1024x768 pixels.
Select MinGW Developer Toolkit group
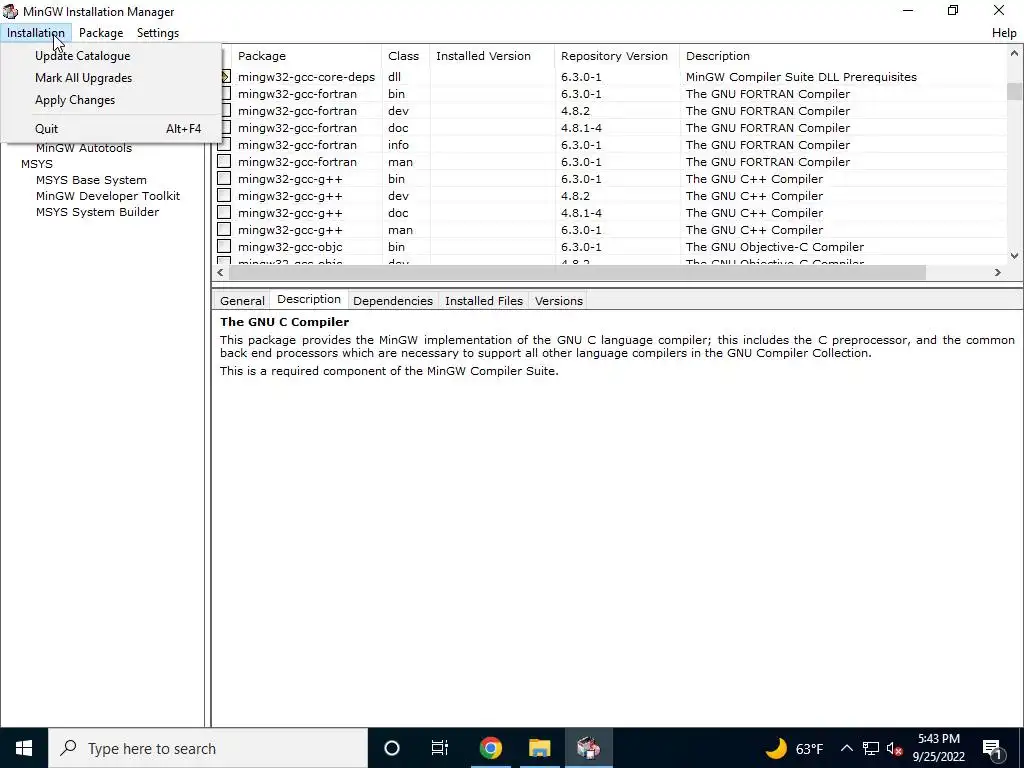tap(108, 196)
